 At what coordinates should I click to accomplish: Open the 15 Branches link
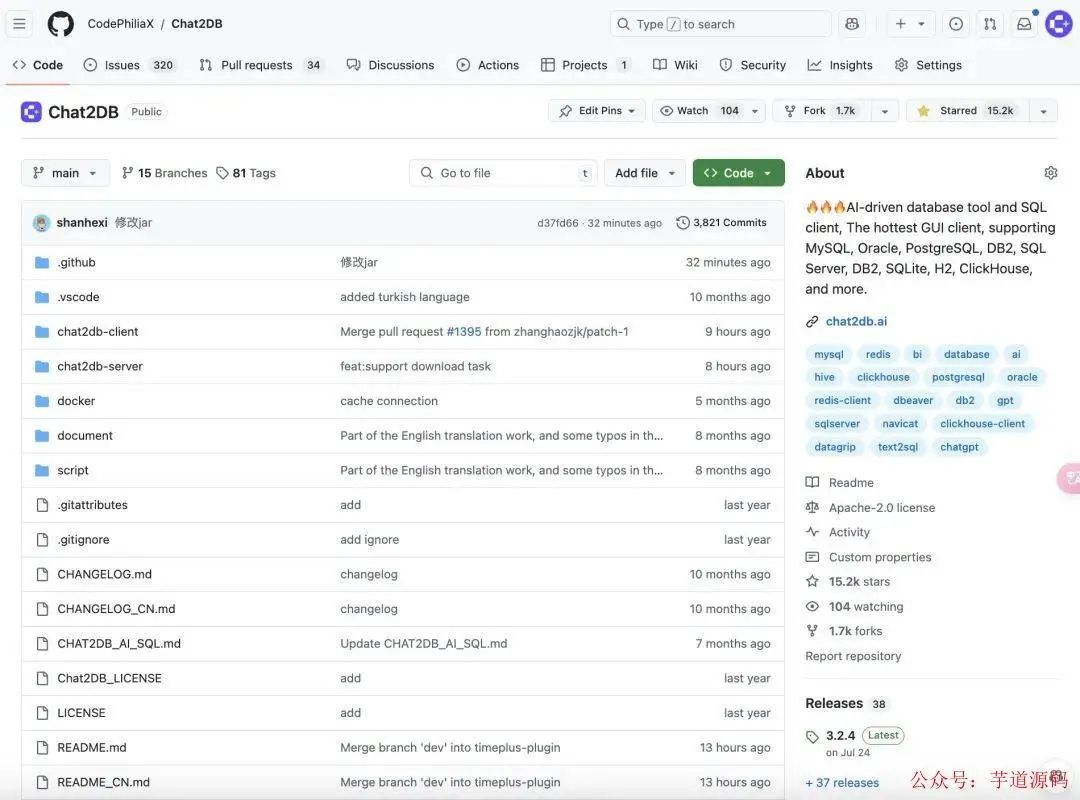coord(165,173)
